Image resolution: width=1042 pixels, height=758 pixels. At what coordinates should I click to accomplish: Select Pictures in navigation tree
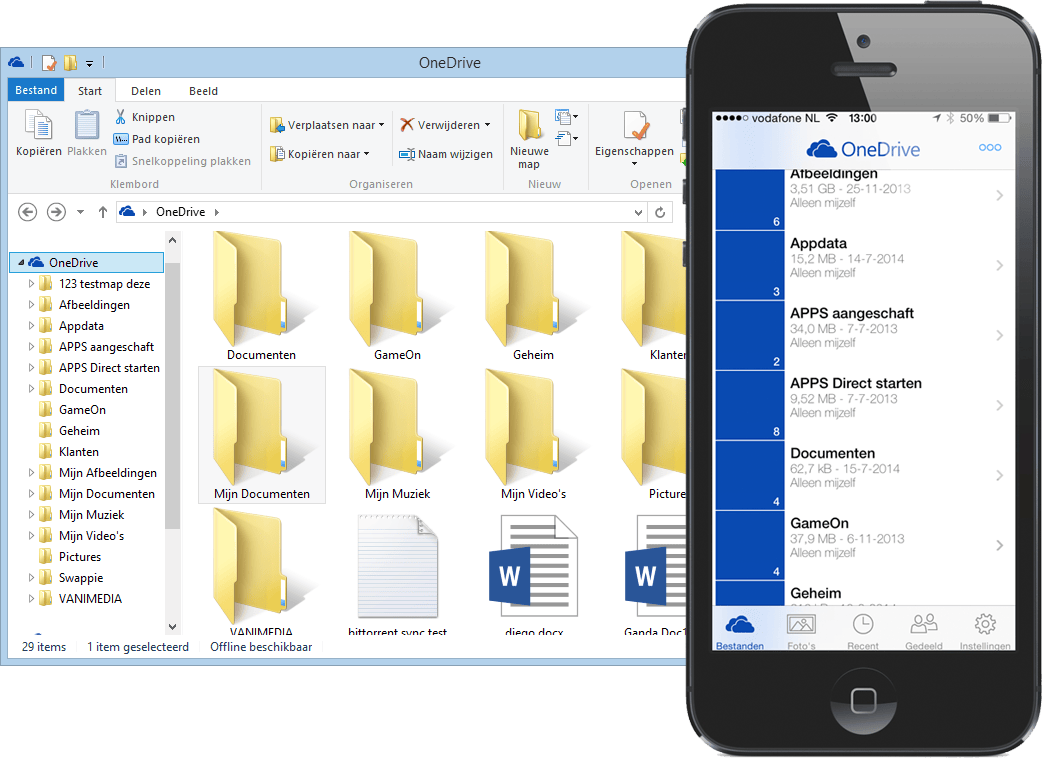point(80,557)
